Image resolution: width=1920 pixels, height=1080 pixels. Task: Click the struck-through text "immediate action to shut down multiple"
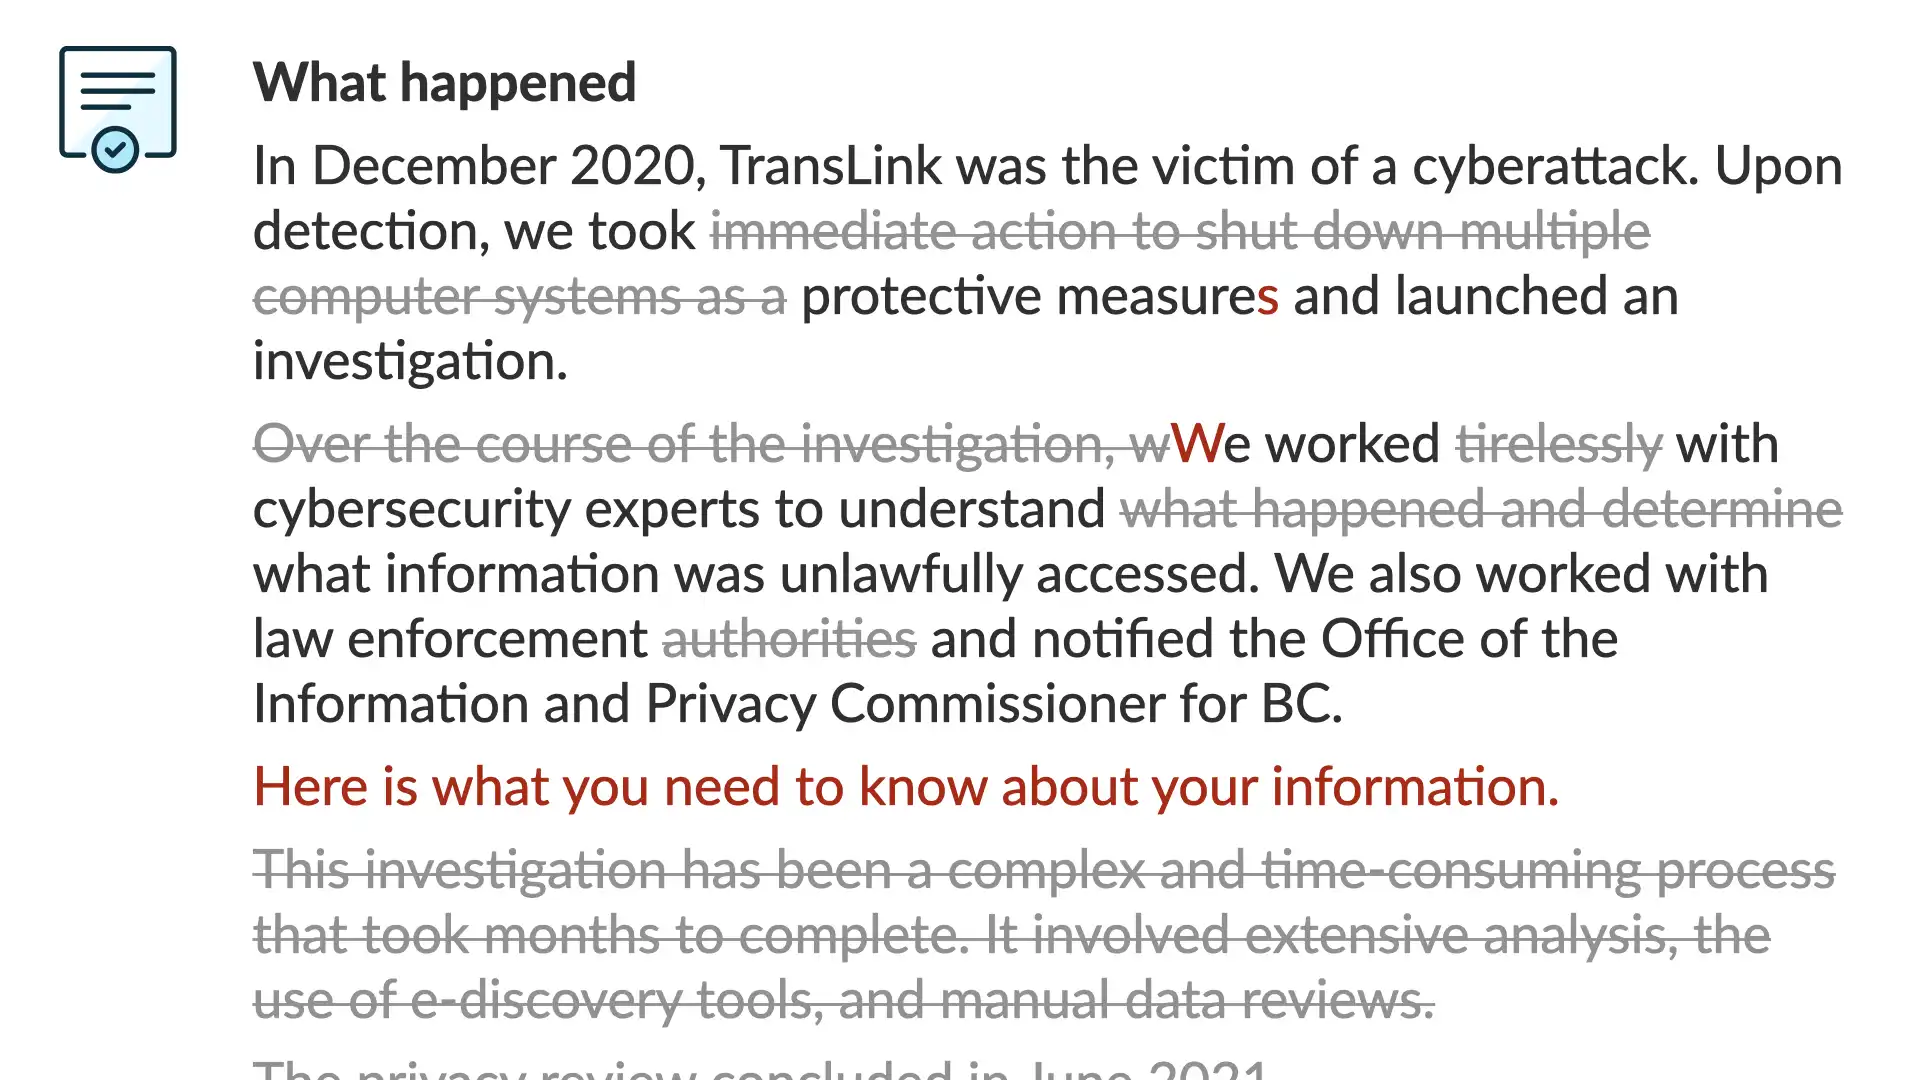(1180, 231)
